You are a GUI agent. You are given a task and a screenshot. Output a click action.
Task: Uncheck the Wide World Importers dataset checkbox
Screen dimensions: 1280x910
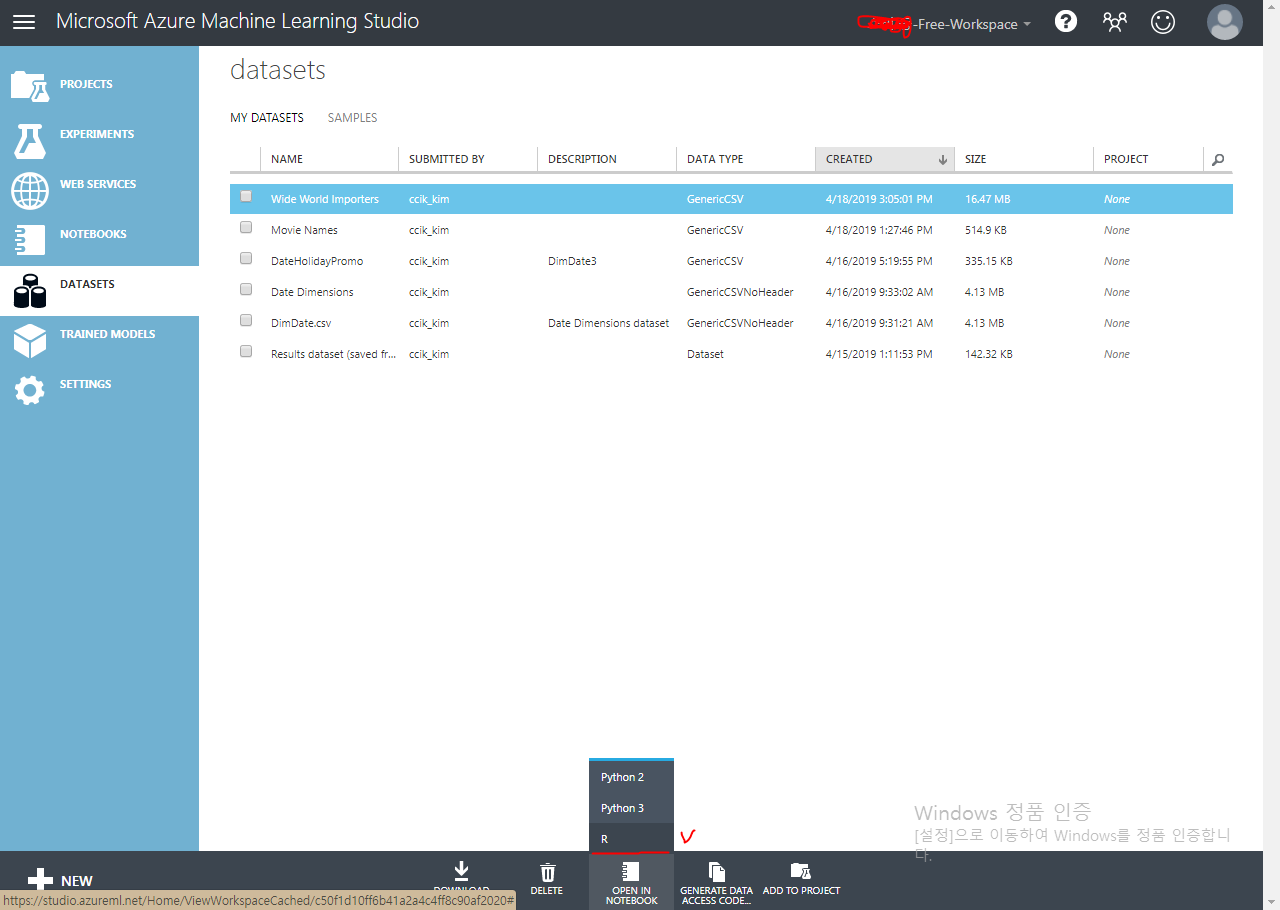click(x=246, y=196)
